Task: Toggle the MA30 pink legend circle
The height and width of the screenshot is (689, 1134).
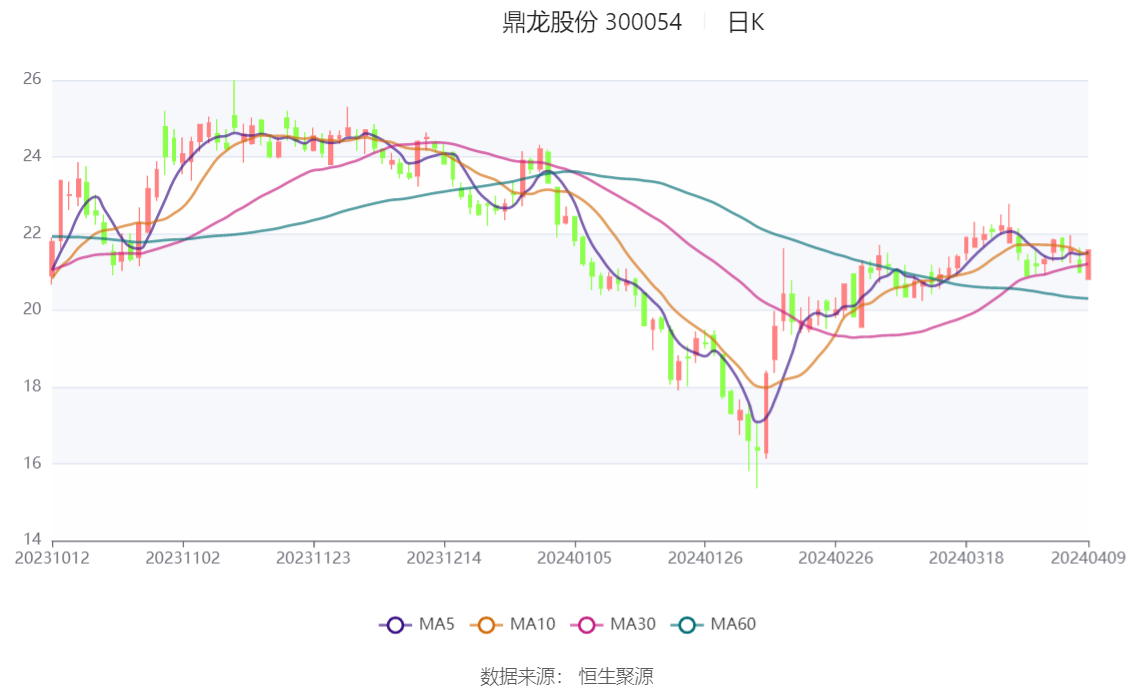Action: pos(587,625)
